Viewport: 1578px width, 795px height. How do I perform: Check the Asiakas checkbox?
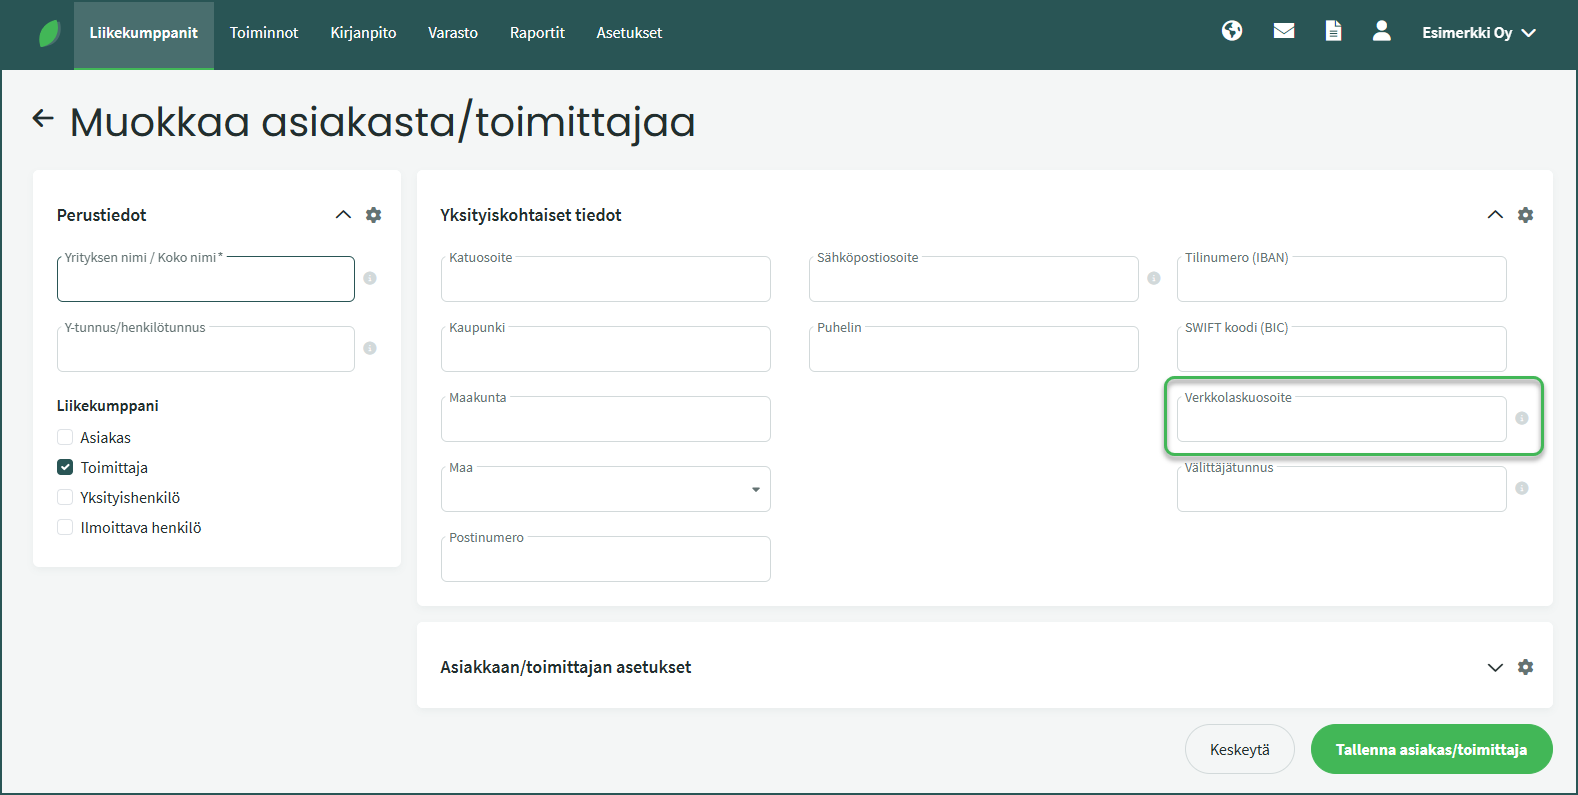65,437
